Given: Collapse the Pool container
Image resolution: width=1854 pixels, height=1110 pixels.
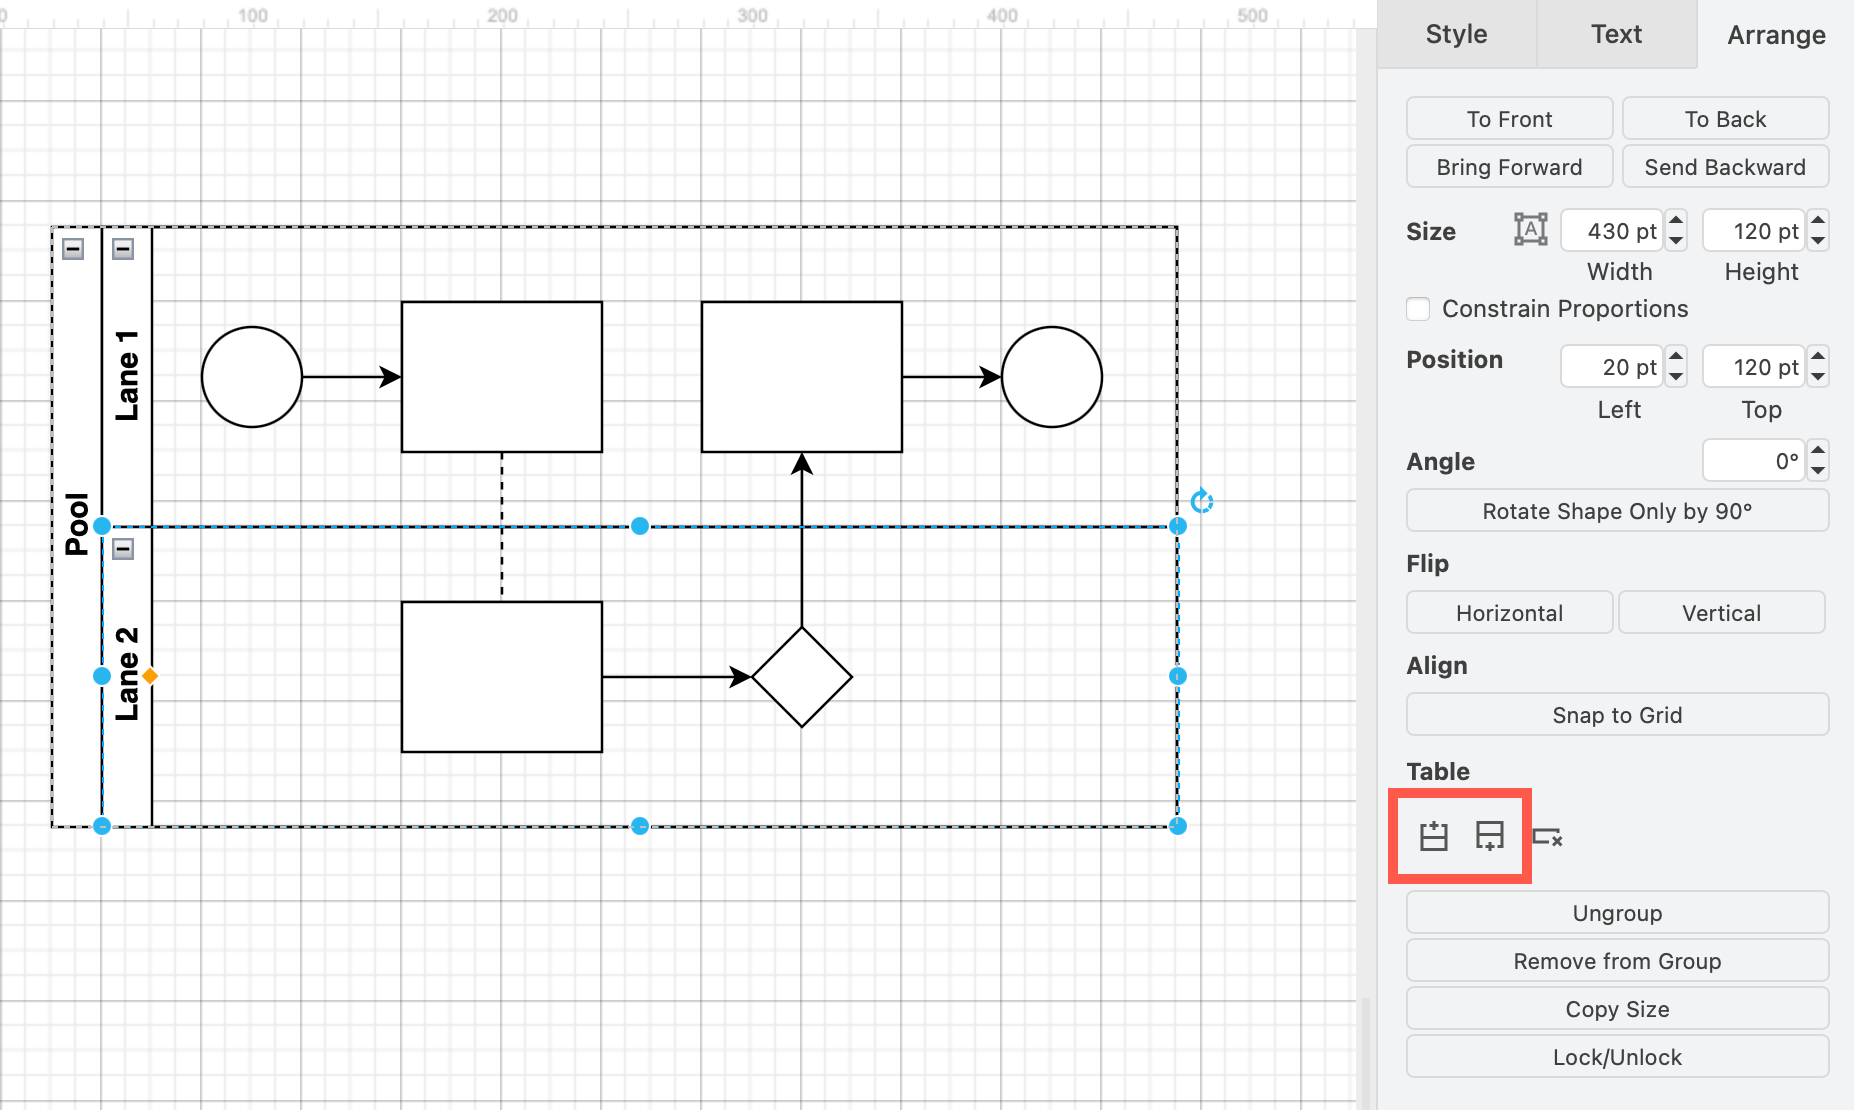Looking at the screenshot, I should coord(72,247).
